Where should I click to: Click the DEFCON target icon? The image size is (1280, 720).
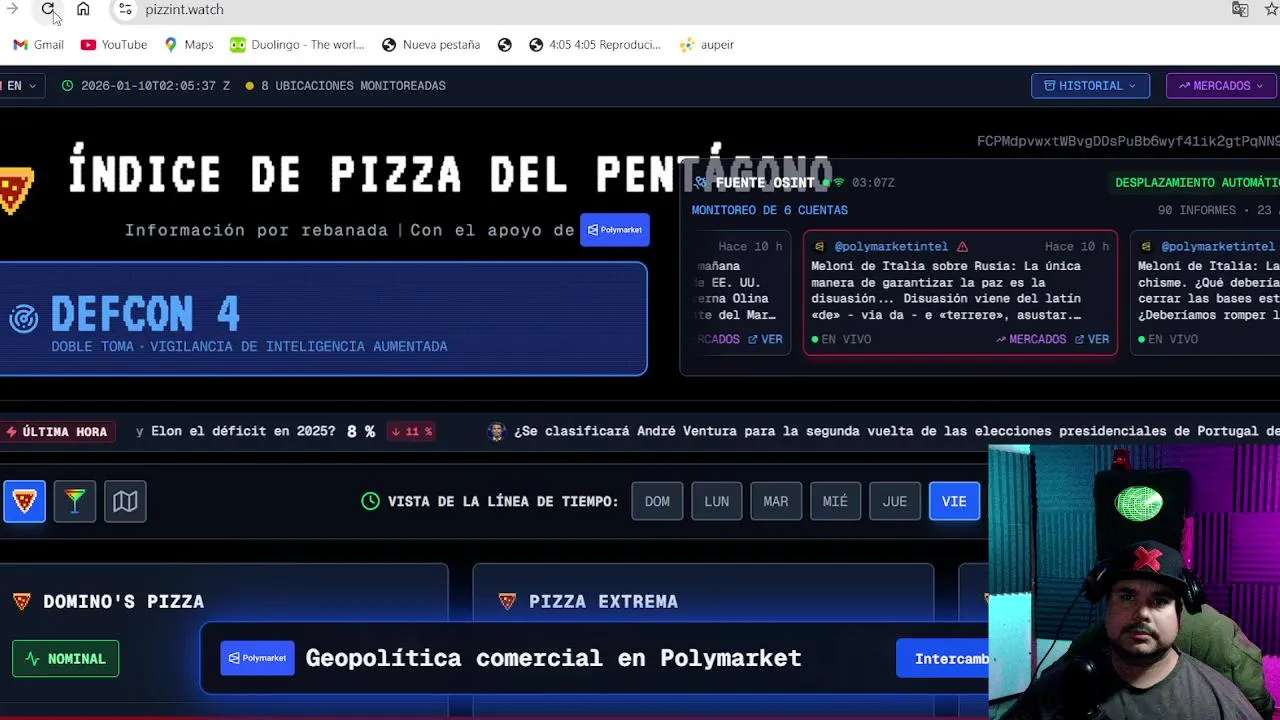pyautogui.click(x=23, y=318)
